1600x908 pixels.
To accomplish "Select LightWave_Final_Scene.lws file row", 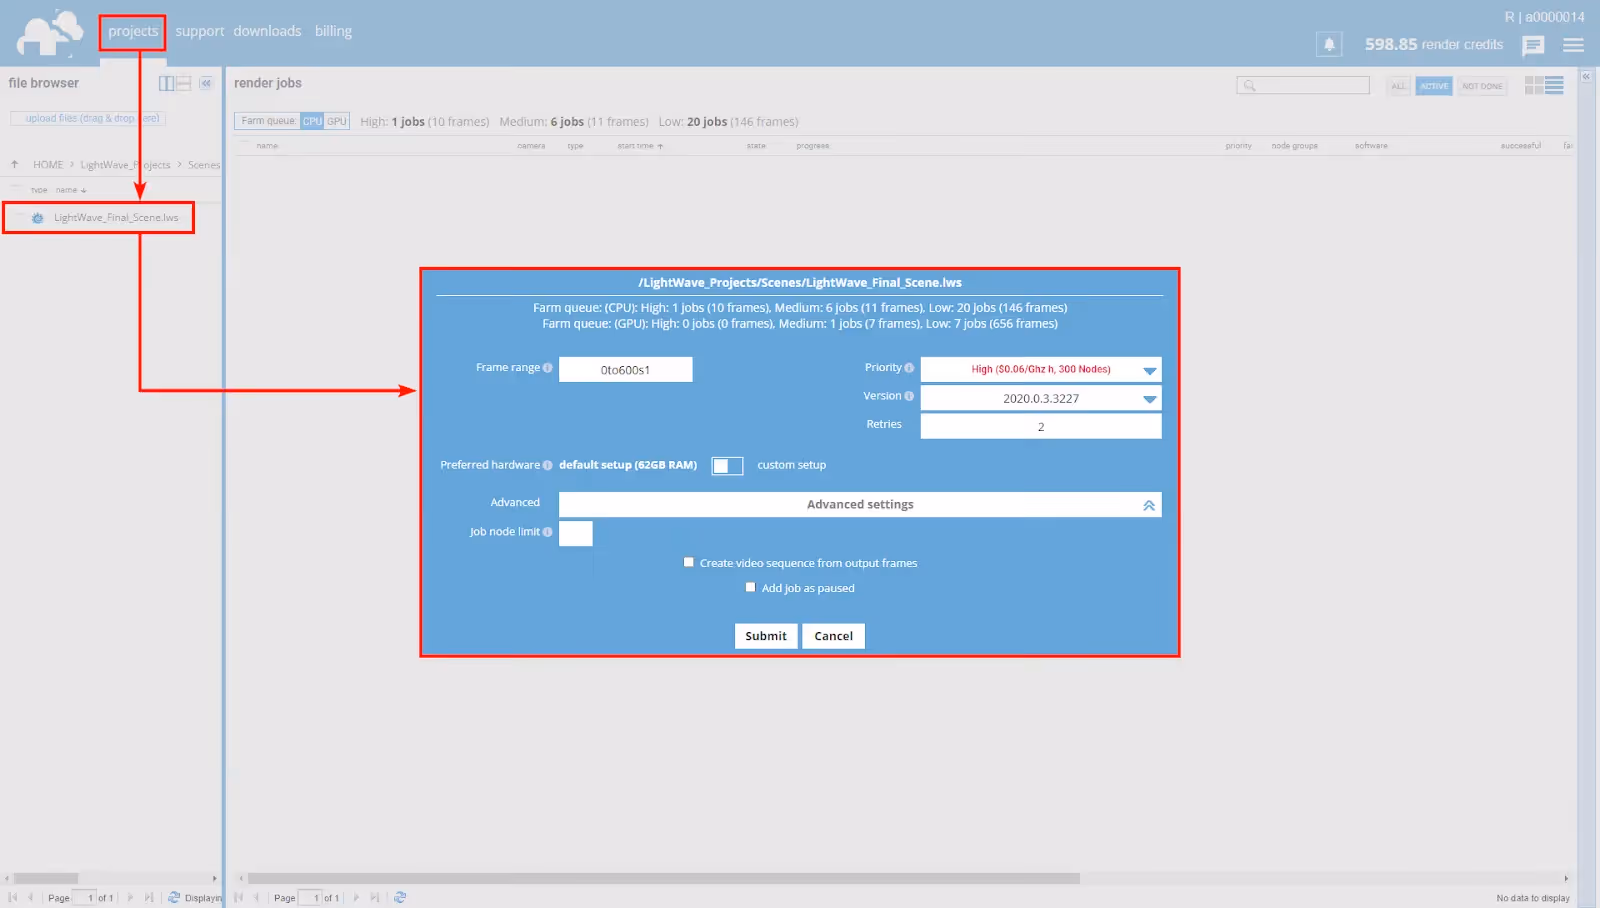I will pos(99,218).
